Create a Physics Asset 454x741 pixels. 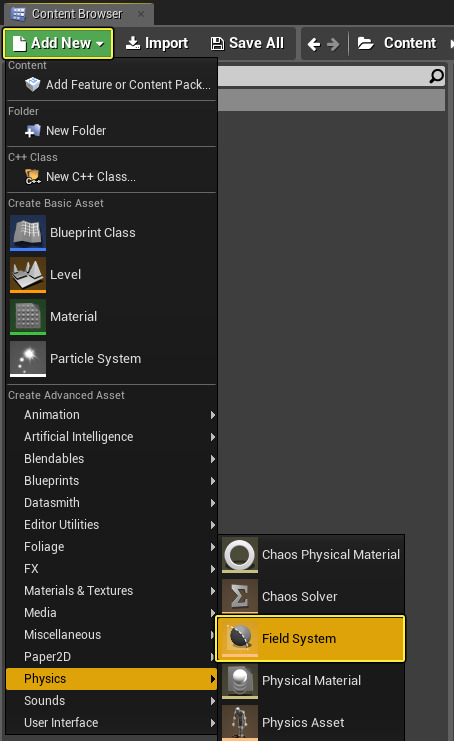(311, 723)
